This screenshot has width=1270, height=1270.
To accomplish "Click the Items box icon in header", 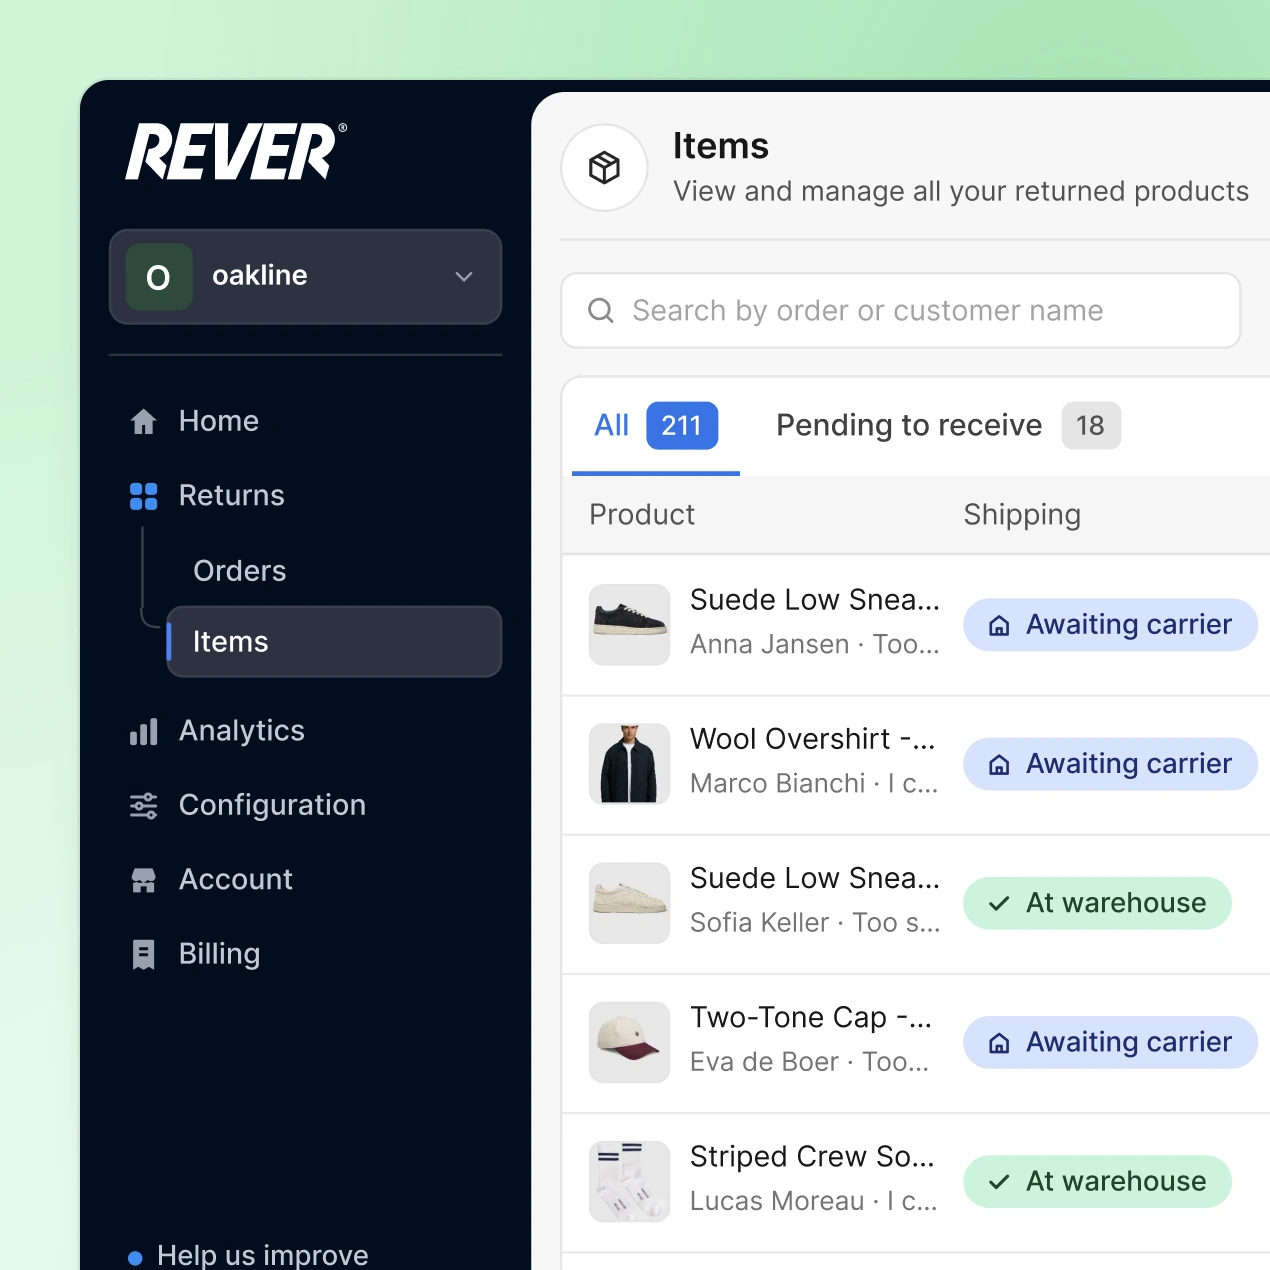I will (605, 167).
